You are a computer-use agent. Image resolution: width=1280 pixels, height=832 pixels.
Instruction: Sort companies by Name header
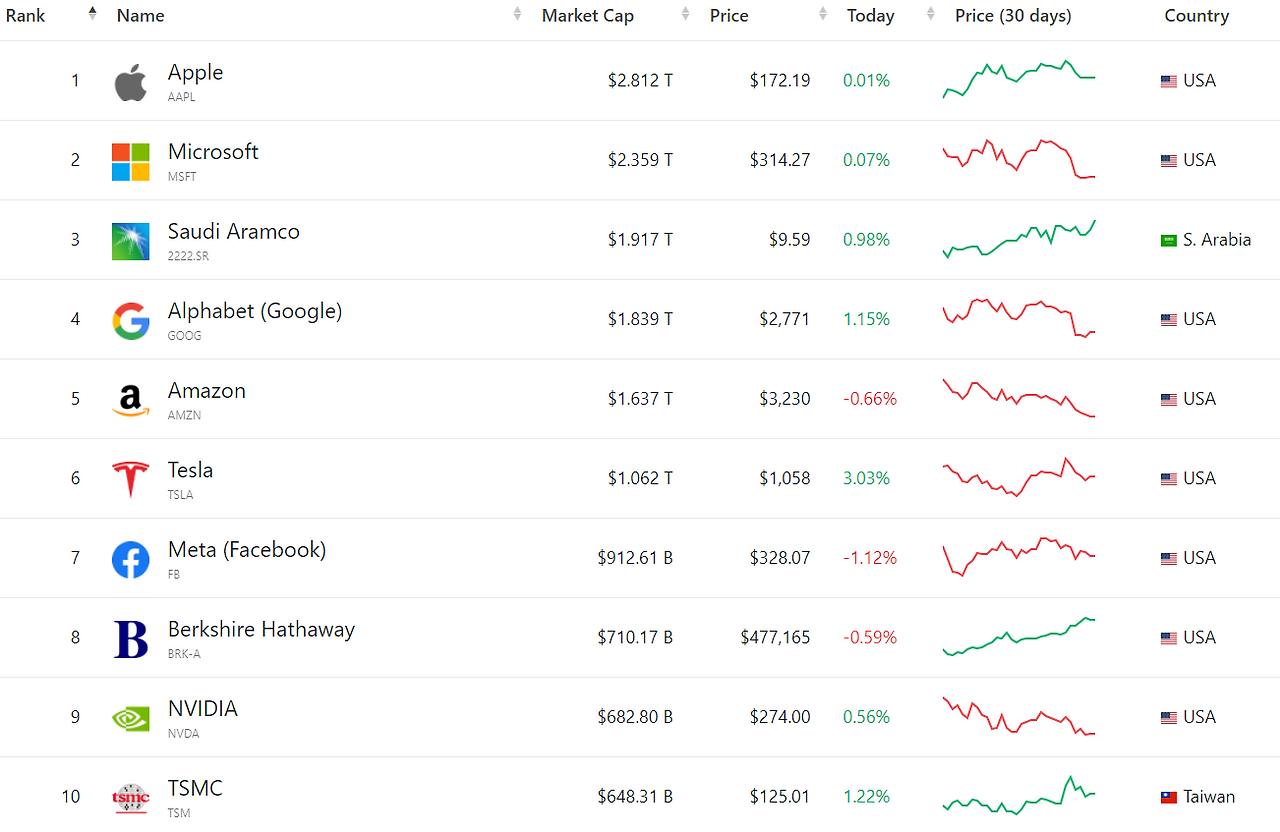tap(140, 15)
